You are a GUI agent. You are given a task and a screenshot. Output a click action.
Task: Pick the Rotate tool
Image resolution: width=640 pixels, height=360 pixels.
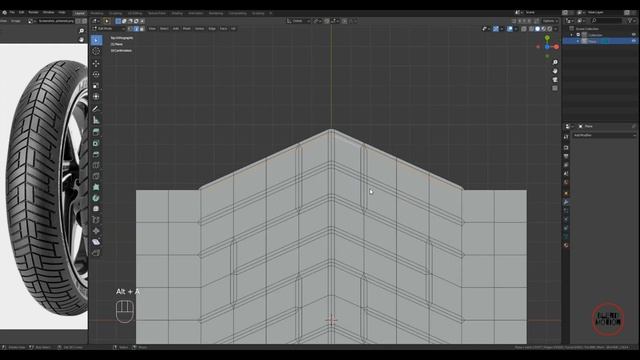(96, 74)
